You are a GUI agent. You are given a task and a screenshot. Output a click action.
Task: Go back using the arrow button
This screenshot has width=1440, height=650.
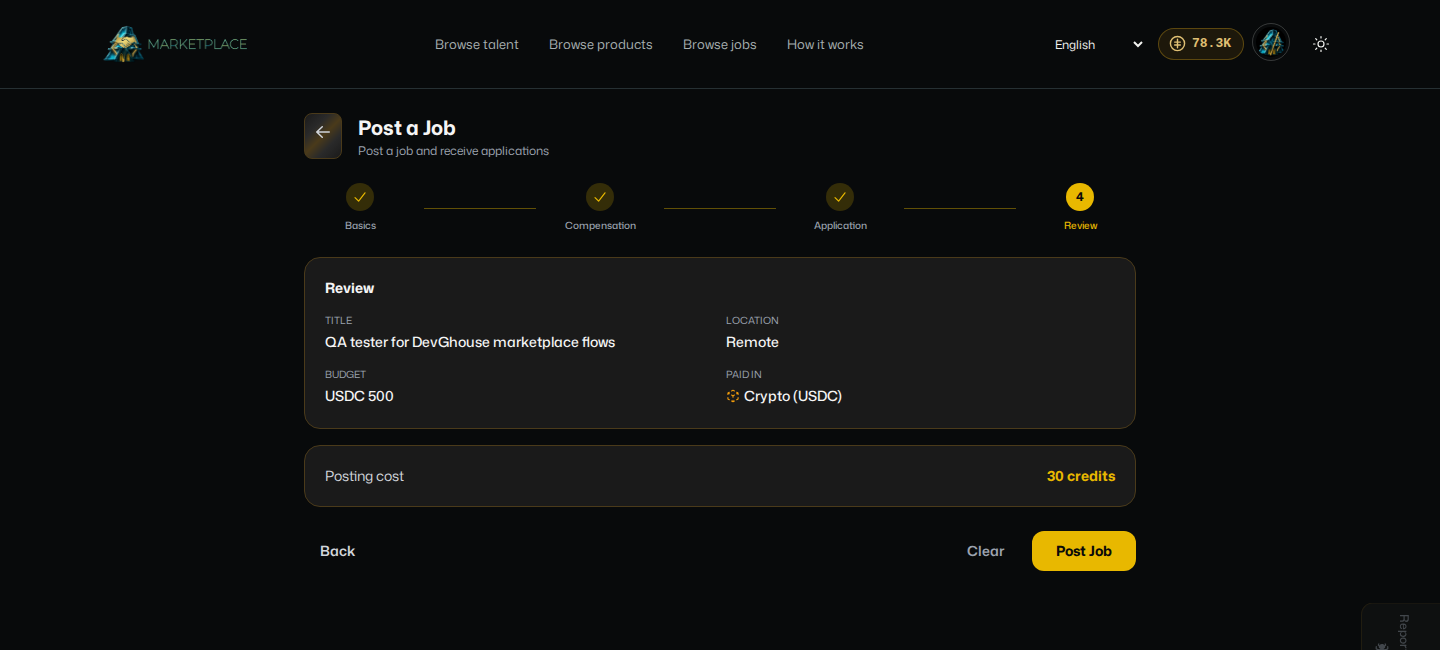[x=323, y=136]
